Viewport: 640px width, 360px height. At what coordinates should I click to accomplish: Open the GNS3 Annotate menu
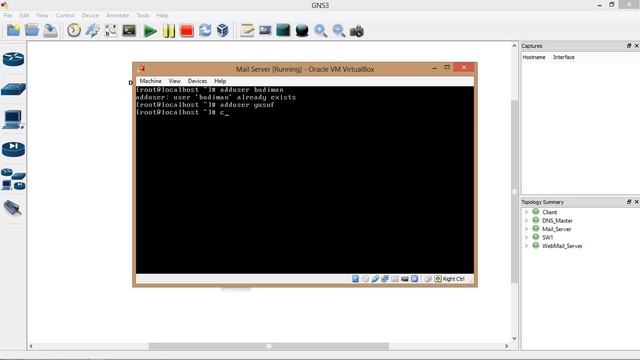coord(118,15)
